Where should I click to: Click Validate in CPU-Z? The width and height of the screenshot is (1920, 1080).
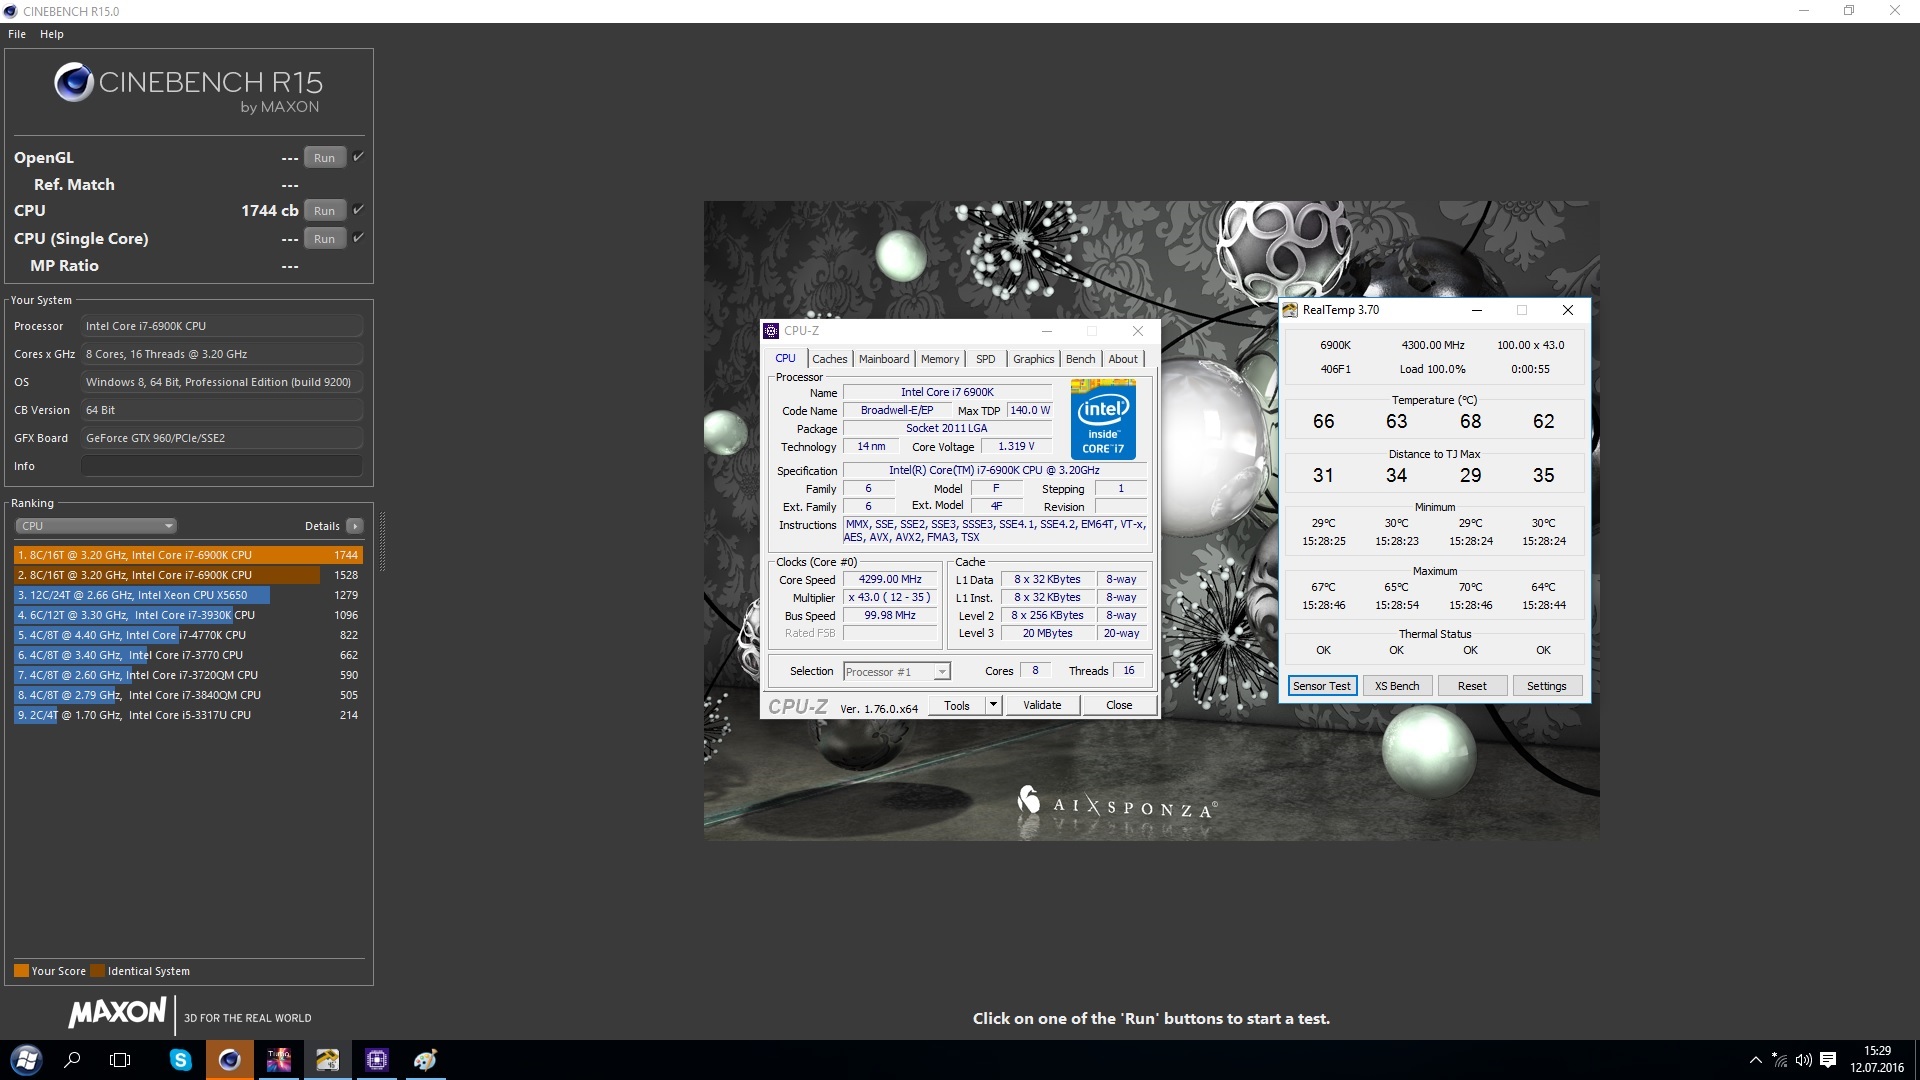point(1042,706)
